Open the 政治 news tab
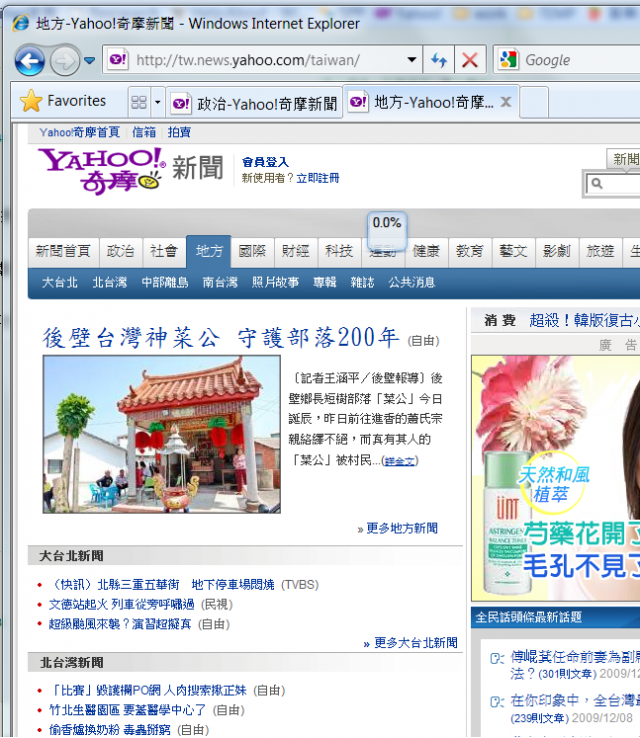This screenshot has width=640, height=738. 120,251
